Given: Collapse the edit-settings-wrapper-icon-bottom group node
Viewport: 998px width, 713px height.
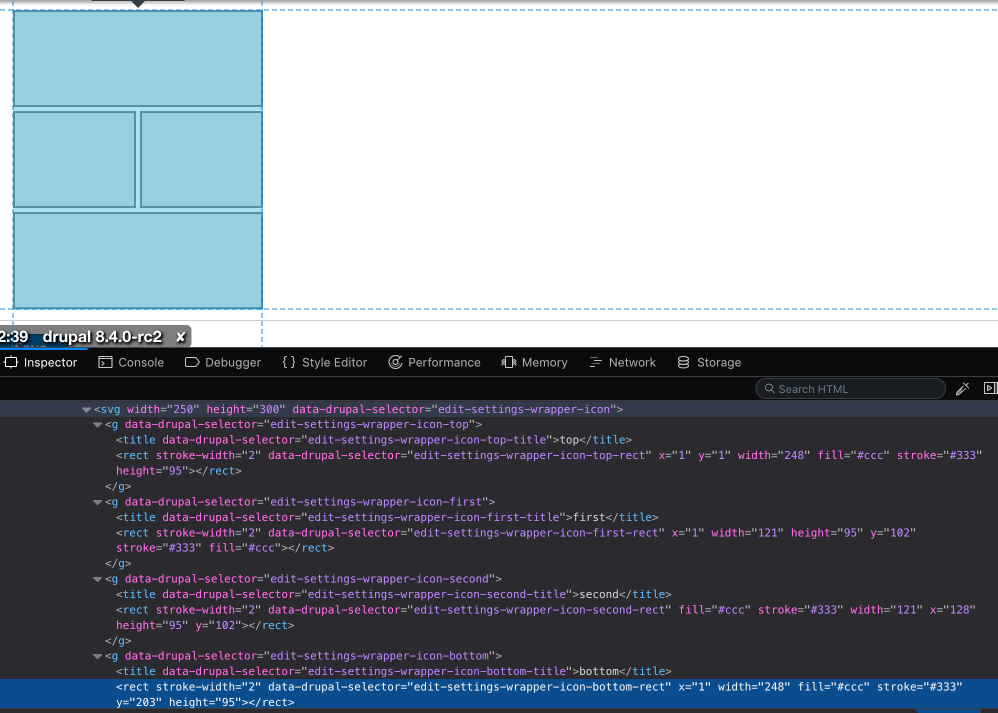Looking at the screenshot, I should 97,655.
